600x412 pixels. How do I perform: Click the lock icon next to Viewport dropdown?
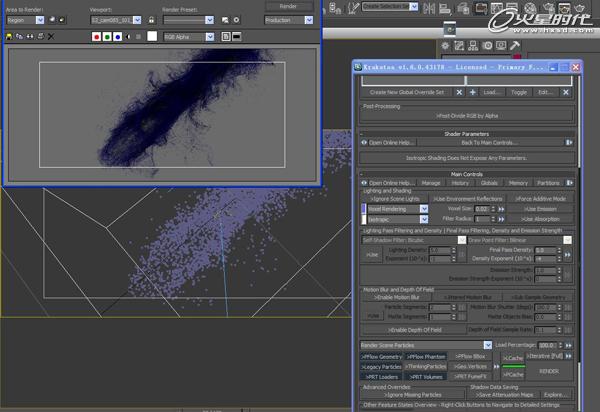(x=151, y=19)
